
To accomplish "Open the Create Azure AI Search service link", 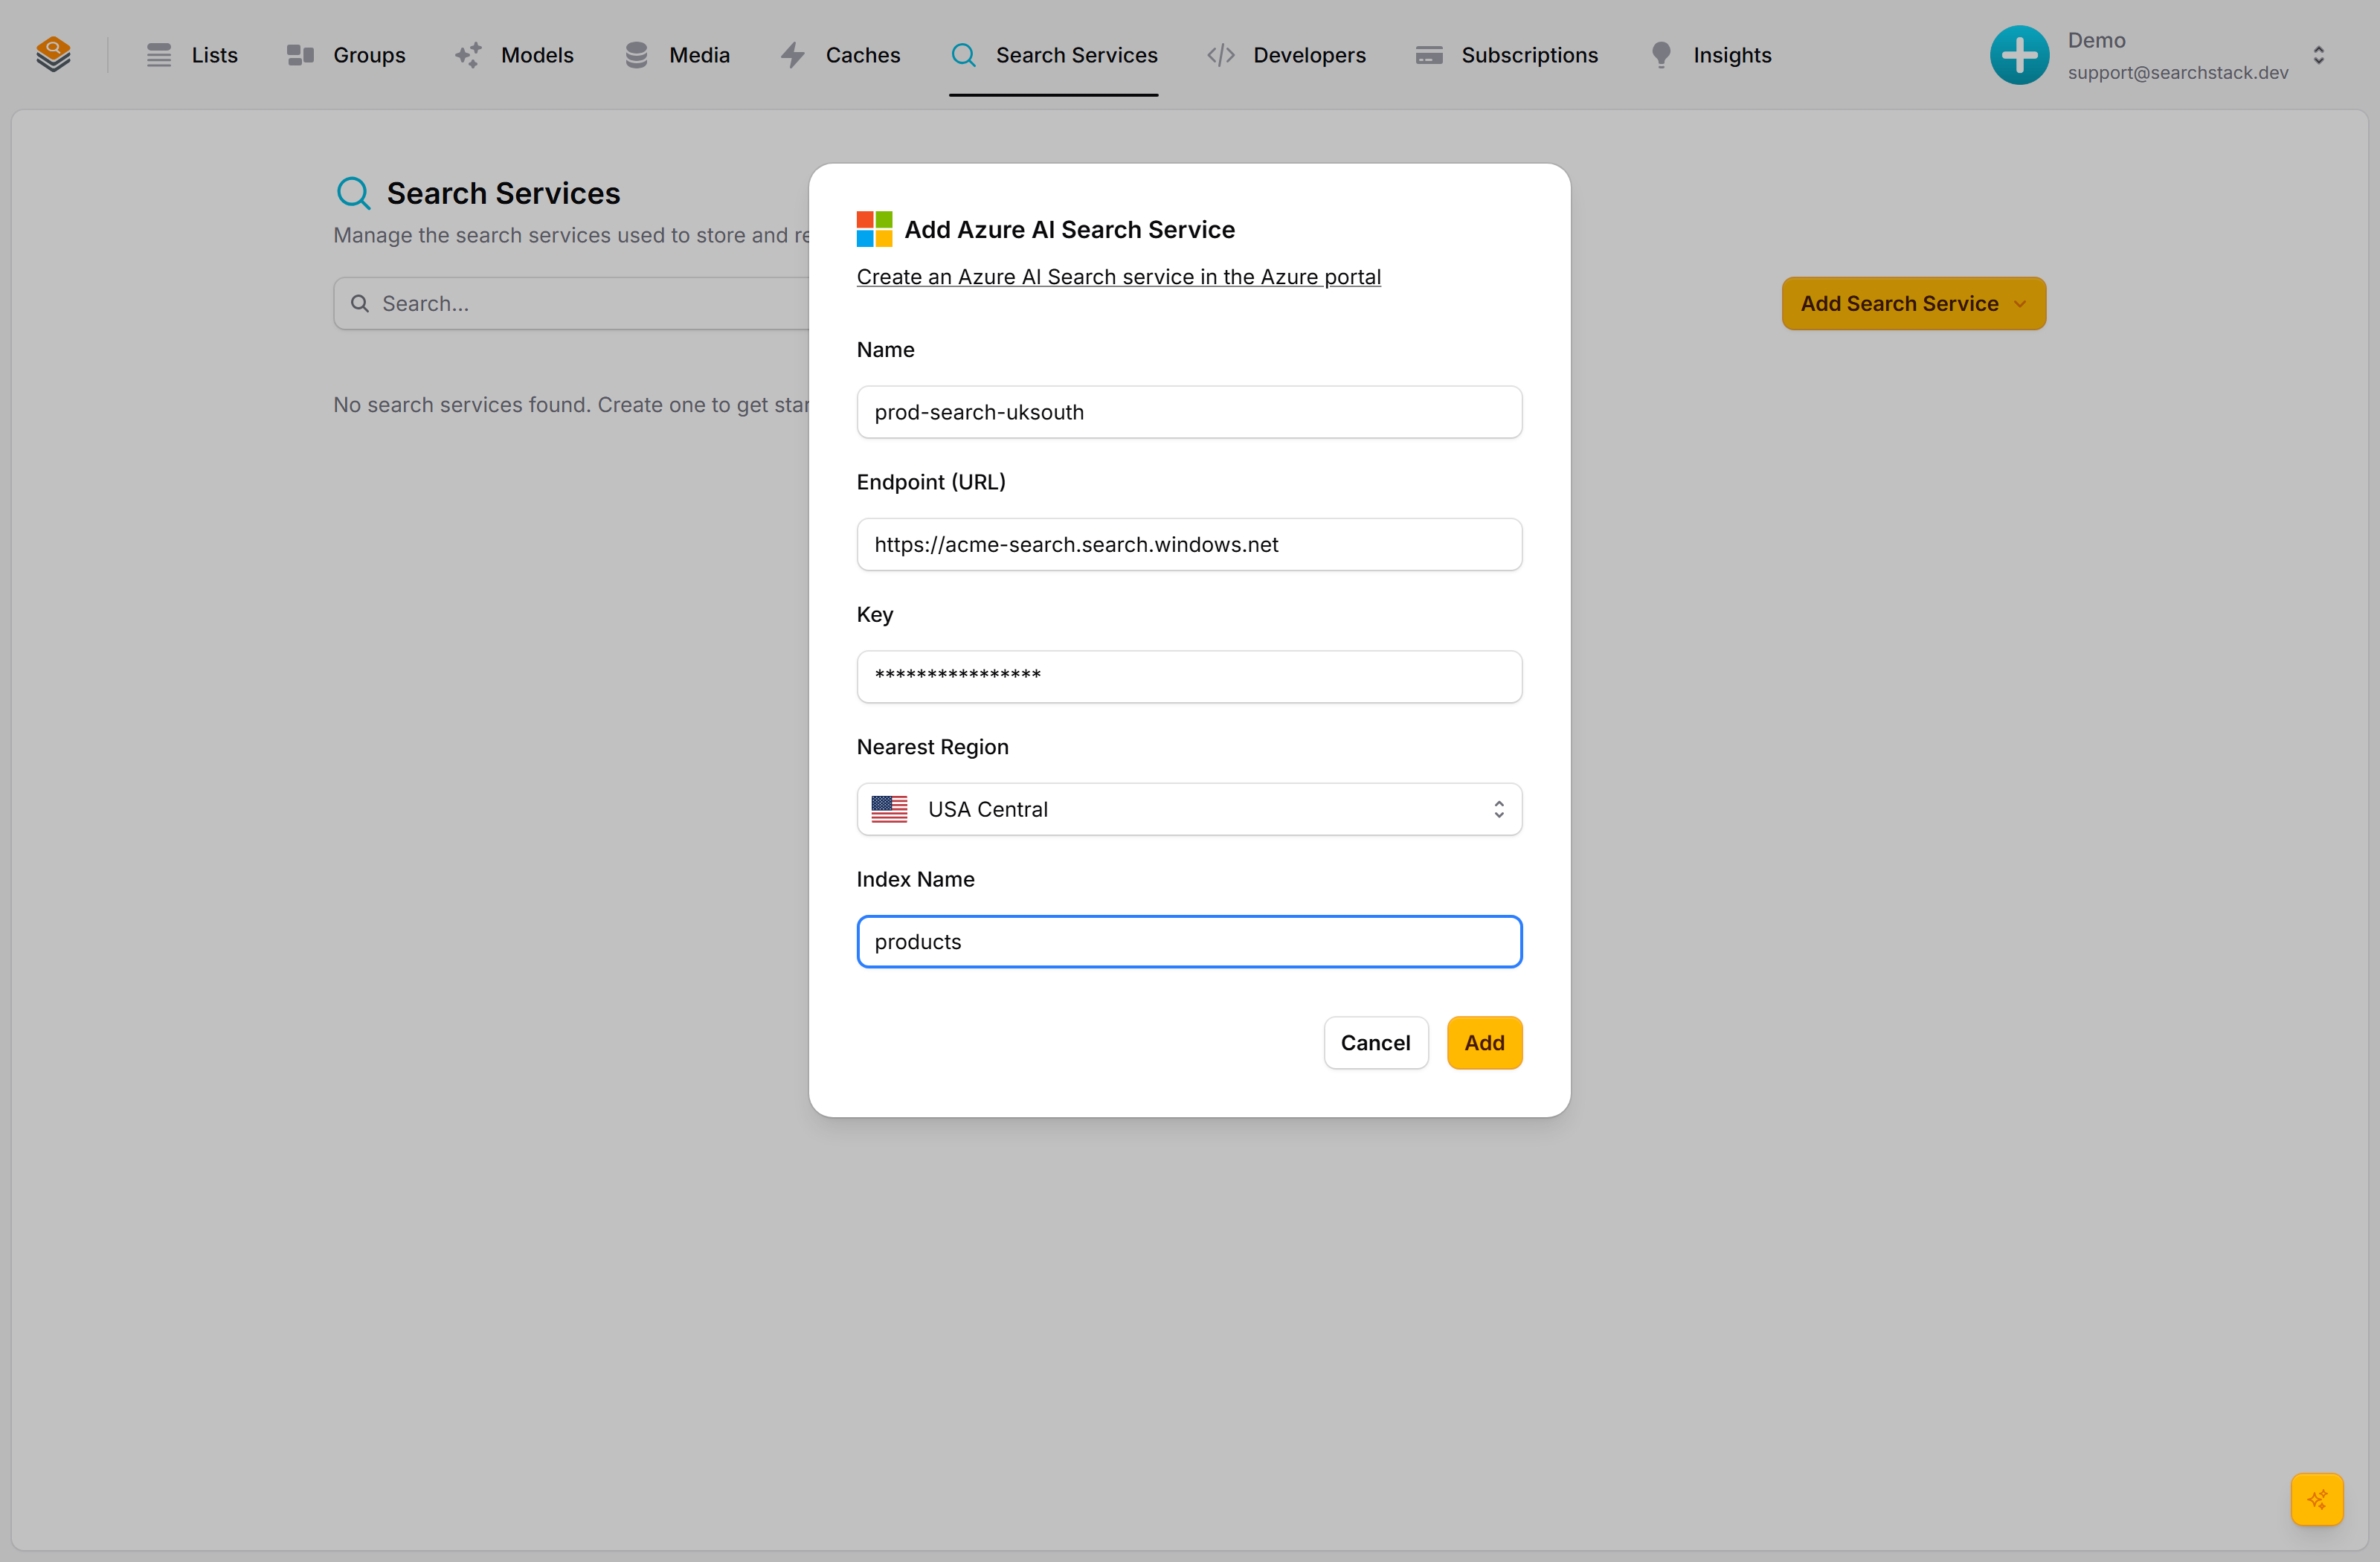I will [x=1118, y=277].
